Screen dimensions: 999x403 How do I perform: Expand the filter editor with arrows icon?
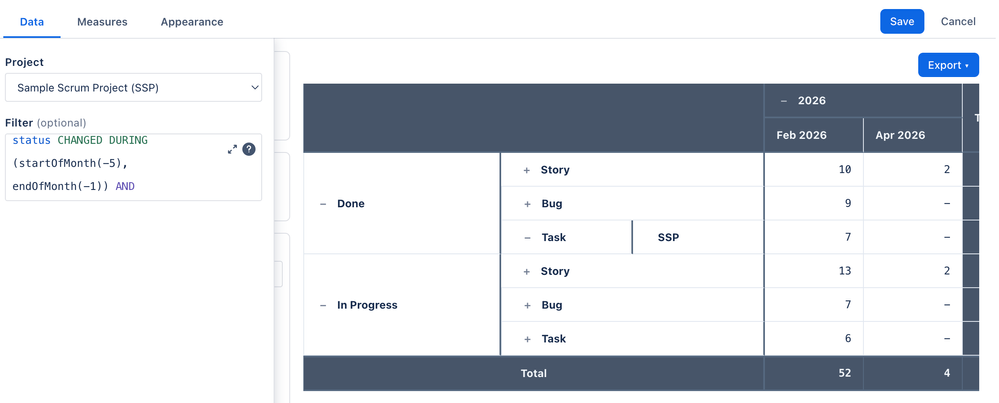(232, 149)
